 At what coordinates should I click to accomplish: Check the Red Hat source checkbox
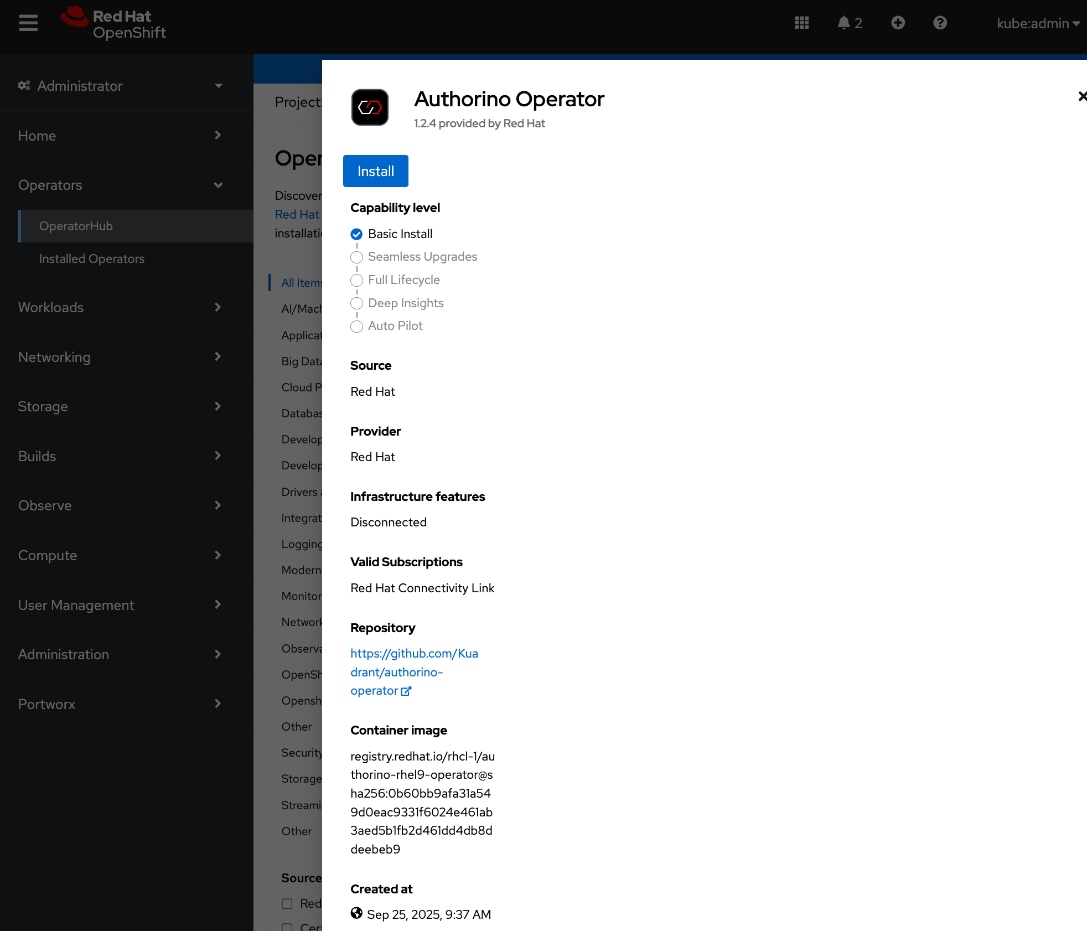[x=287, y=903]
